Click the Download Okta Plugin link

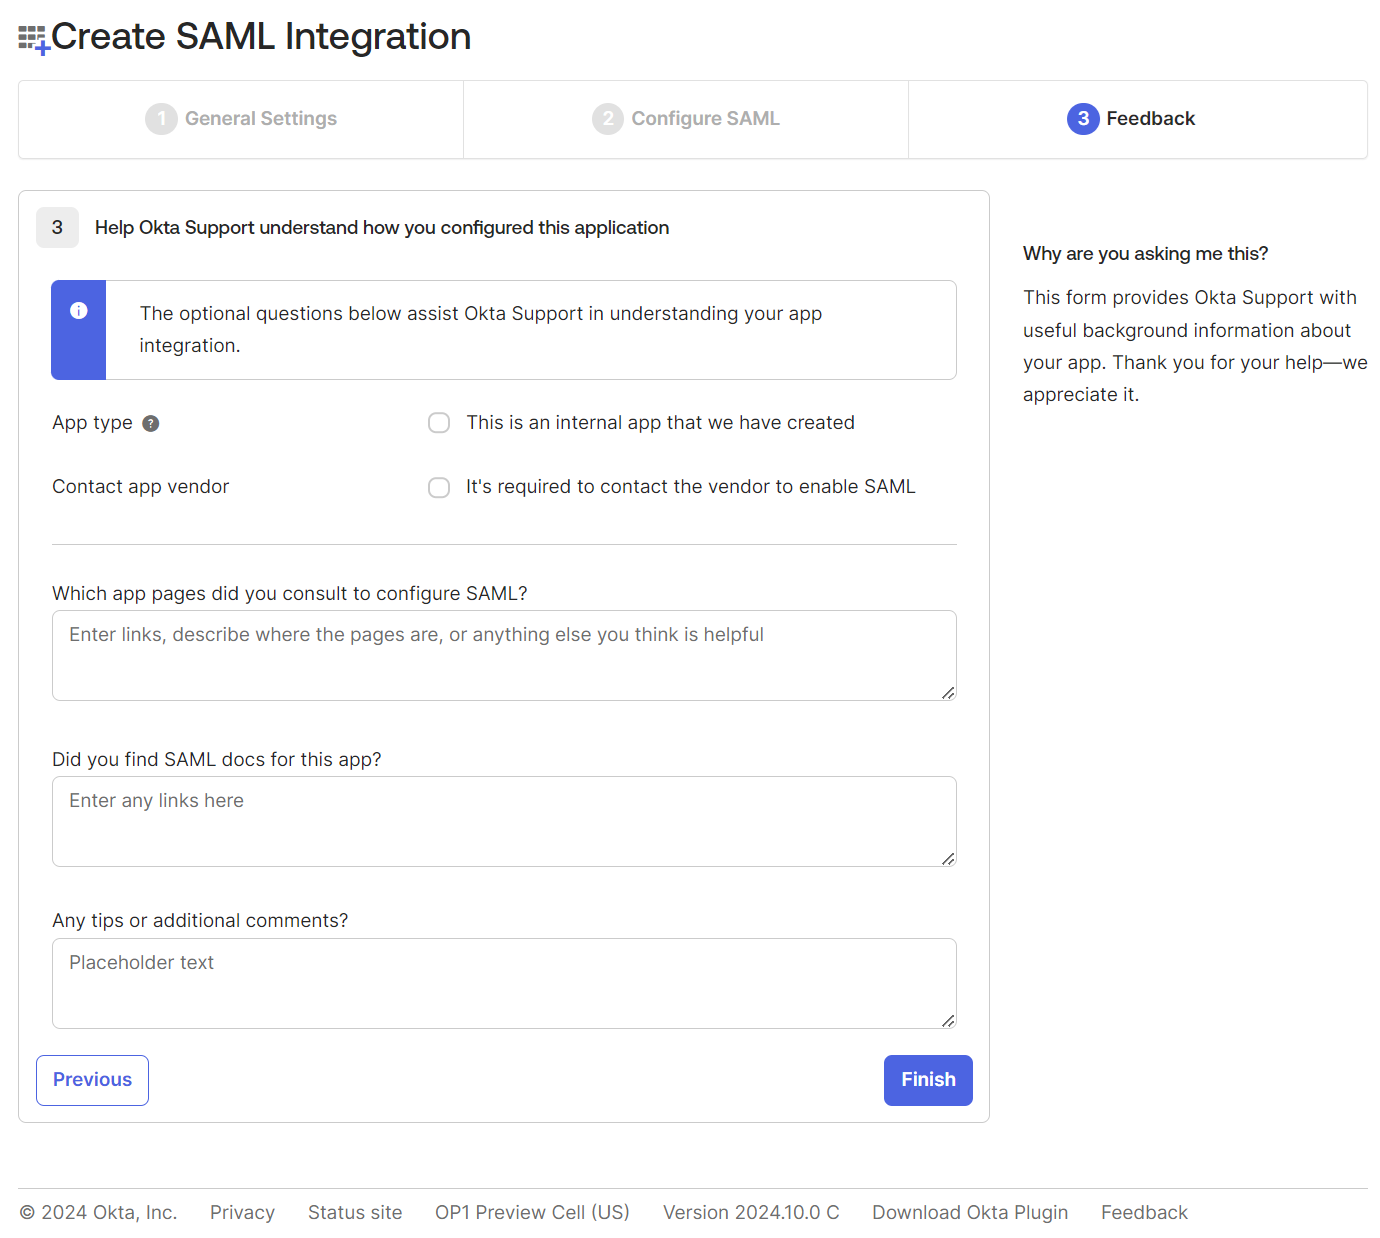point(970,1212)
